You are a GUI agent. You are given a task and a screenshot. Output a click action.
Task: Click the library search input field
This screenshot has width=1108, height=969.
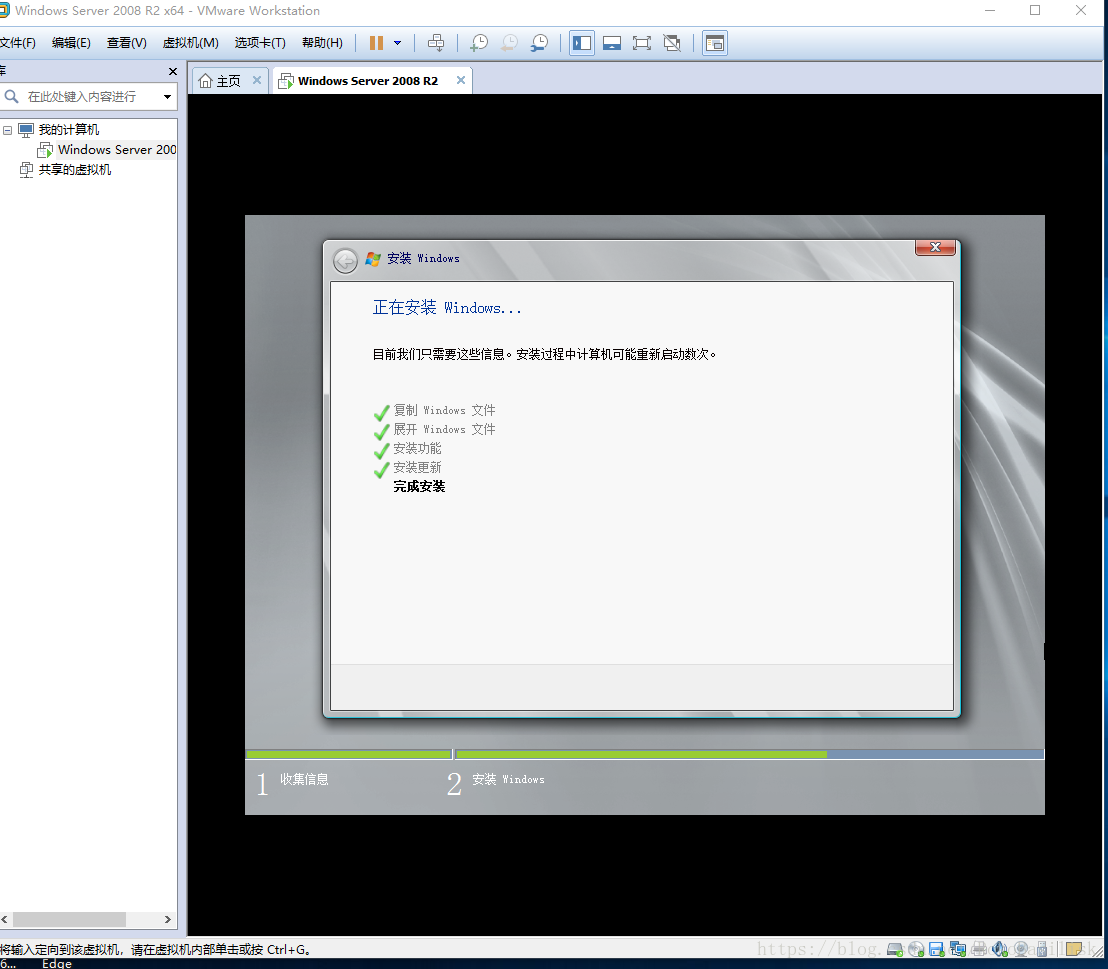pyautogui.click(x=90, y=96)
